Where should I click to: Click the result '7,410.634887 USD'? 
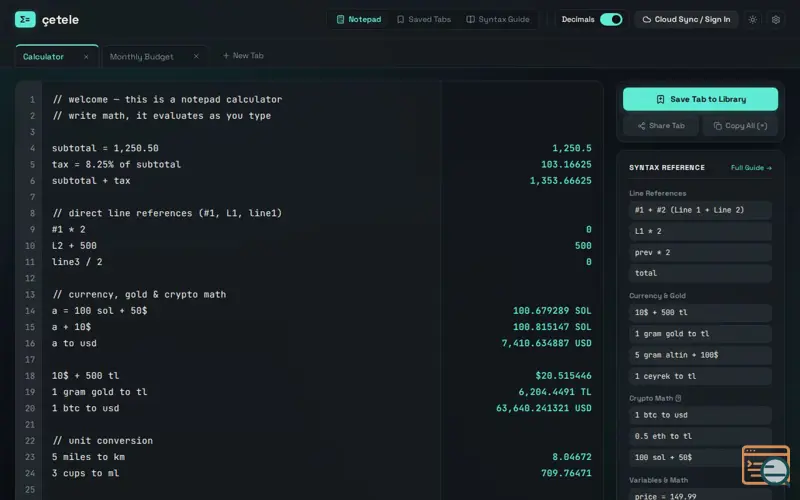546,343
